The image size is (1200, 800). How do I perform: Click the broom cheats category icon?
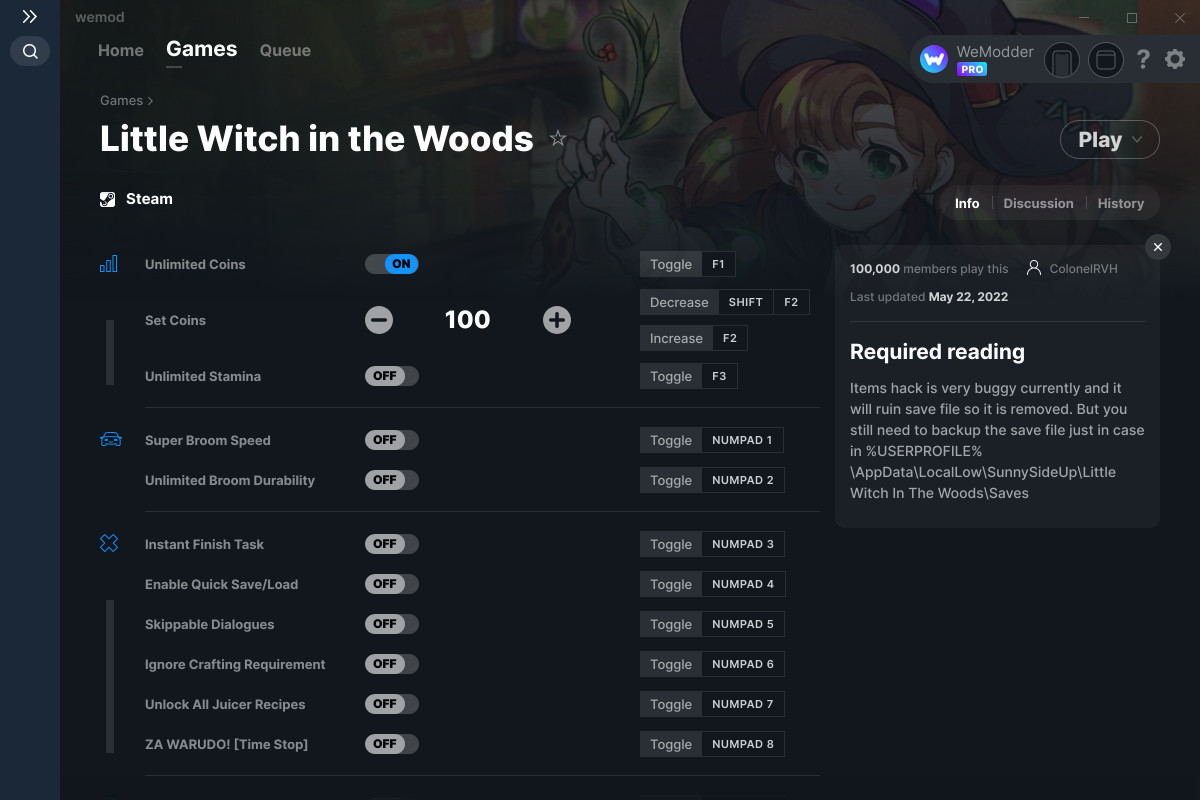pos(109,440)
